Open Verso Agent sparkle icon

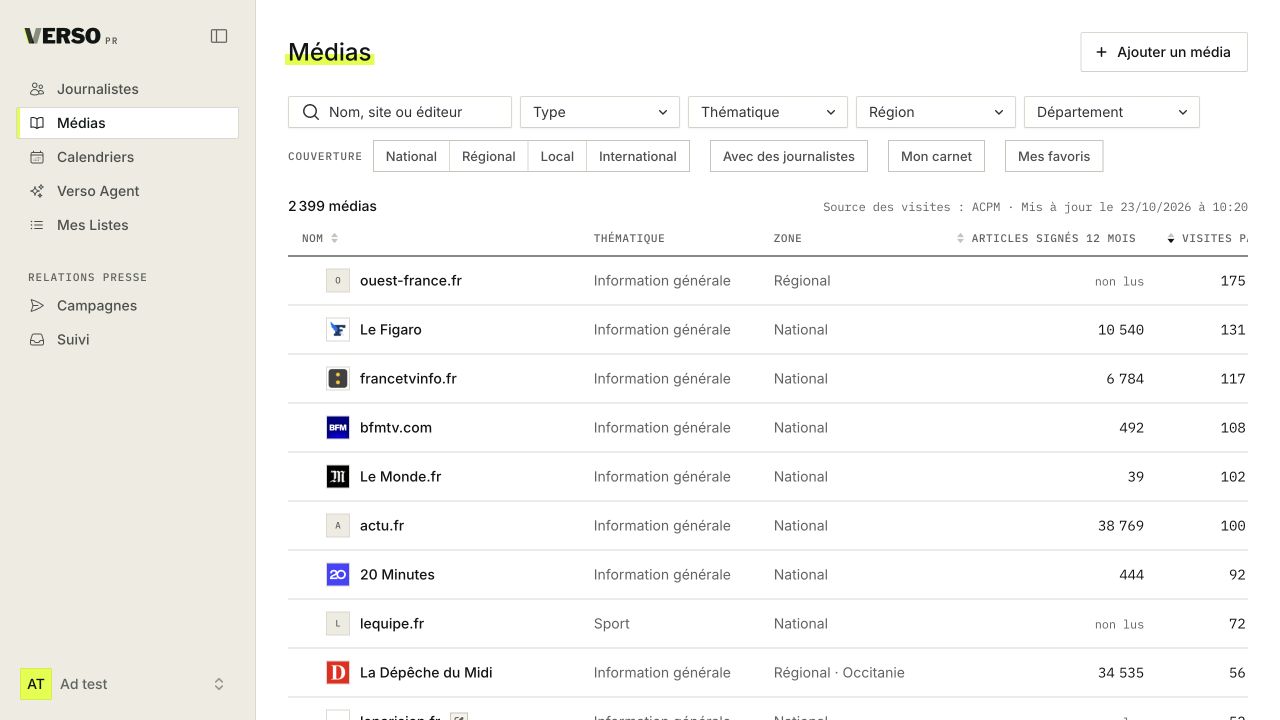coord(37,191)
